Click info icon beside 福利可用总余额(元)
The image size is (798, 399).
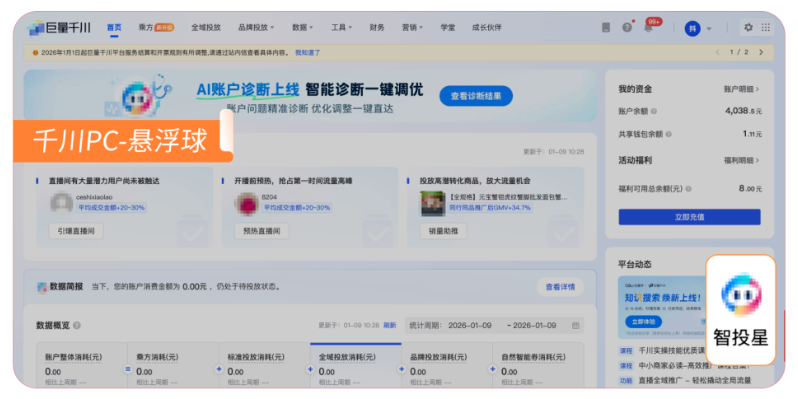tap(689, 189)
